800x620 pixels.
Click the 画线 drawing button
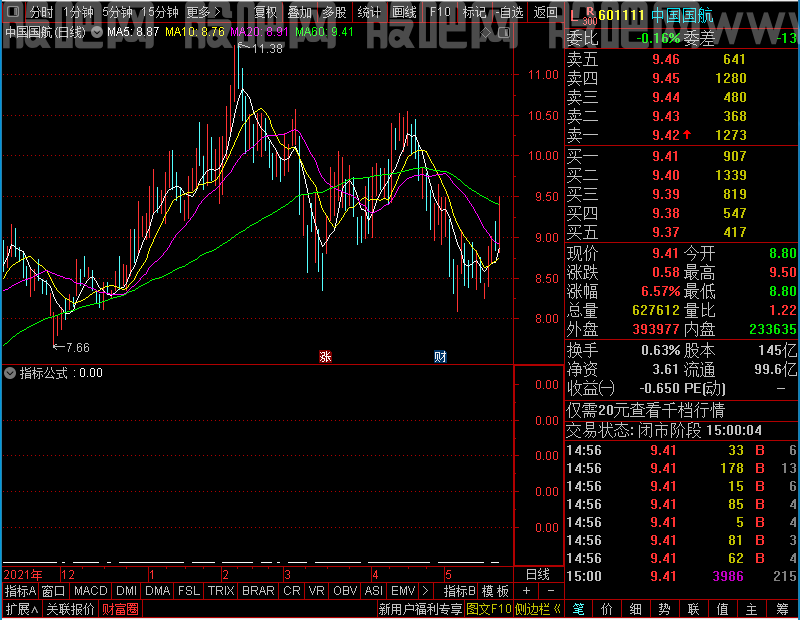tap(404, 12)
